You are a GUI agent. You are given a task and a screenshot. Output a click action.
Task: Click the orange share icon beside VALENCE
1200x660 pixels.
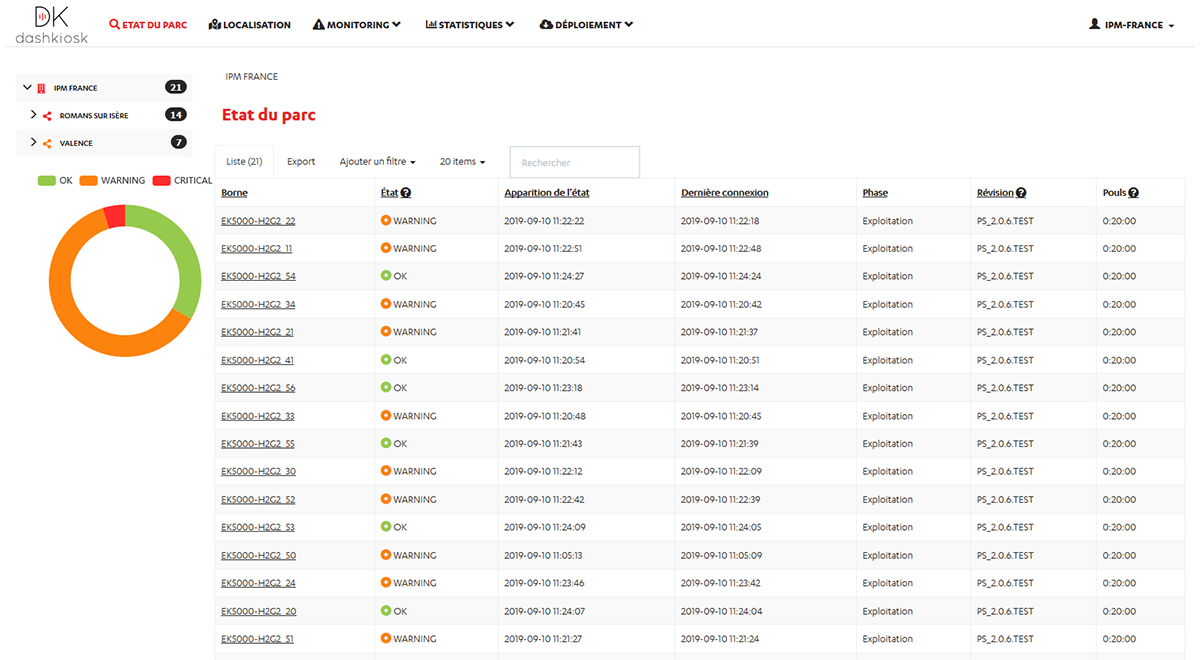click(47, 143)
